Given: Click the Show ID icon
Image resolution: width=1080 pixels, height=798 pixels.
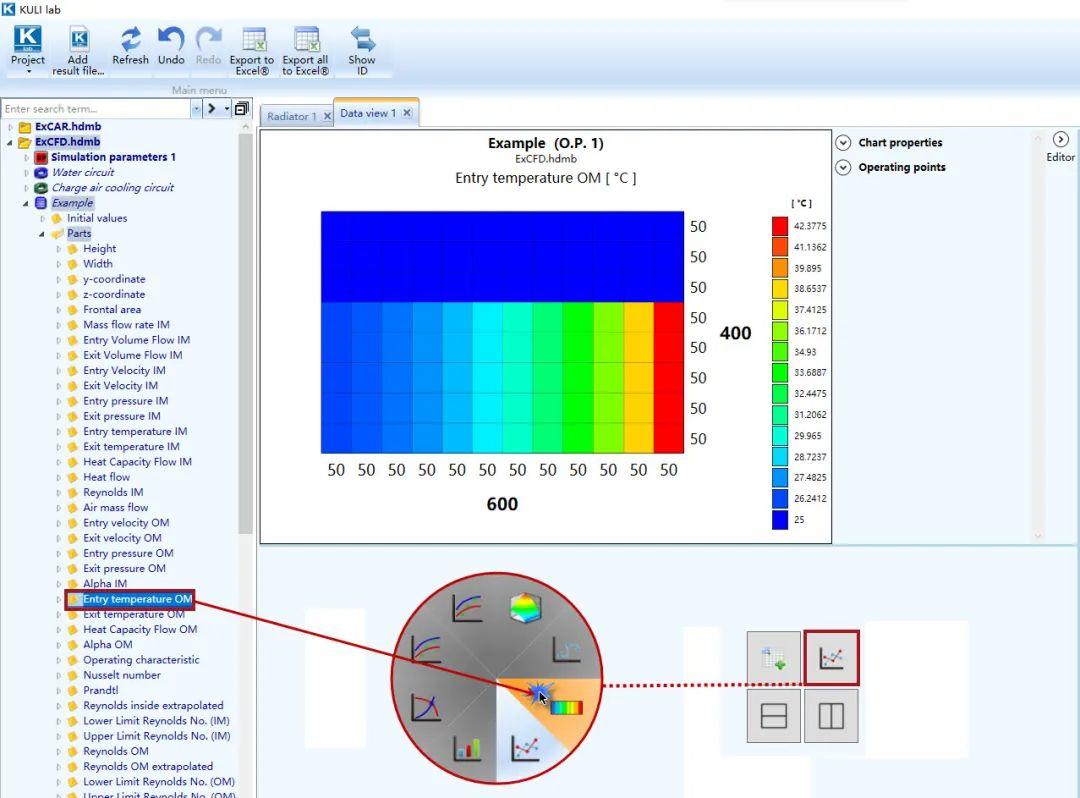Looking at the screenshot, I should 362,40.
